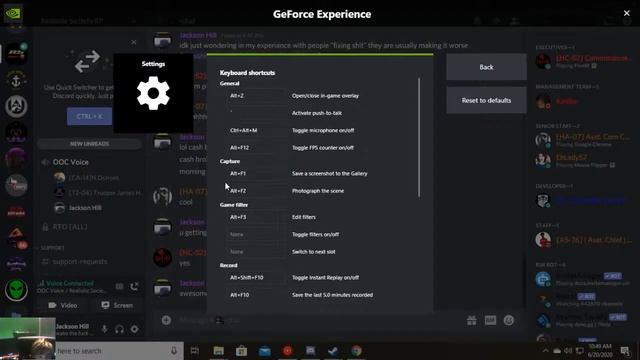This screenshot has width=640, height=360.
Task: Select the Activate push-to-talk shortcut field
Action: click(256, 113)
